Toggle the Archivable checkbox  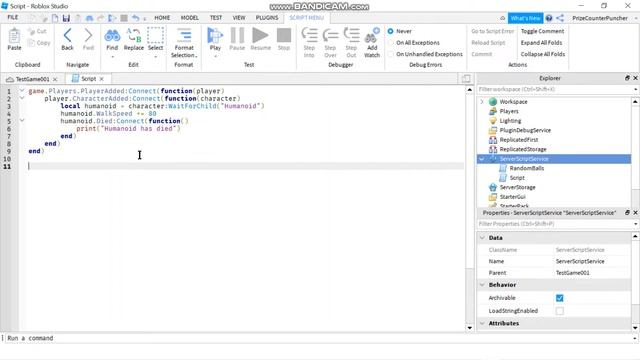point(560,298)
